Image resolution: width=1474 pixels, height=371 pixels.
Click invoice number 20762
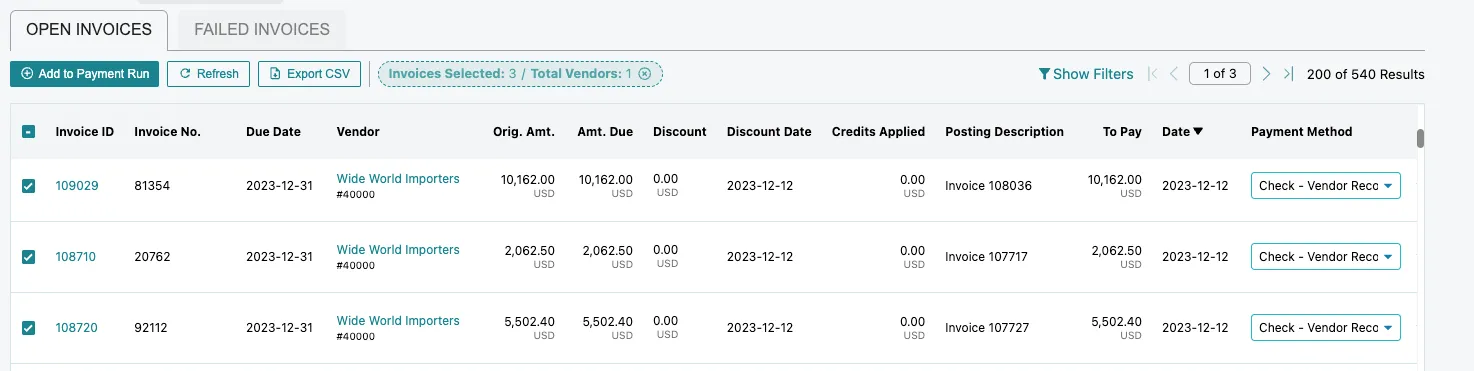click(152, 257)
